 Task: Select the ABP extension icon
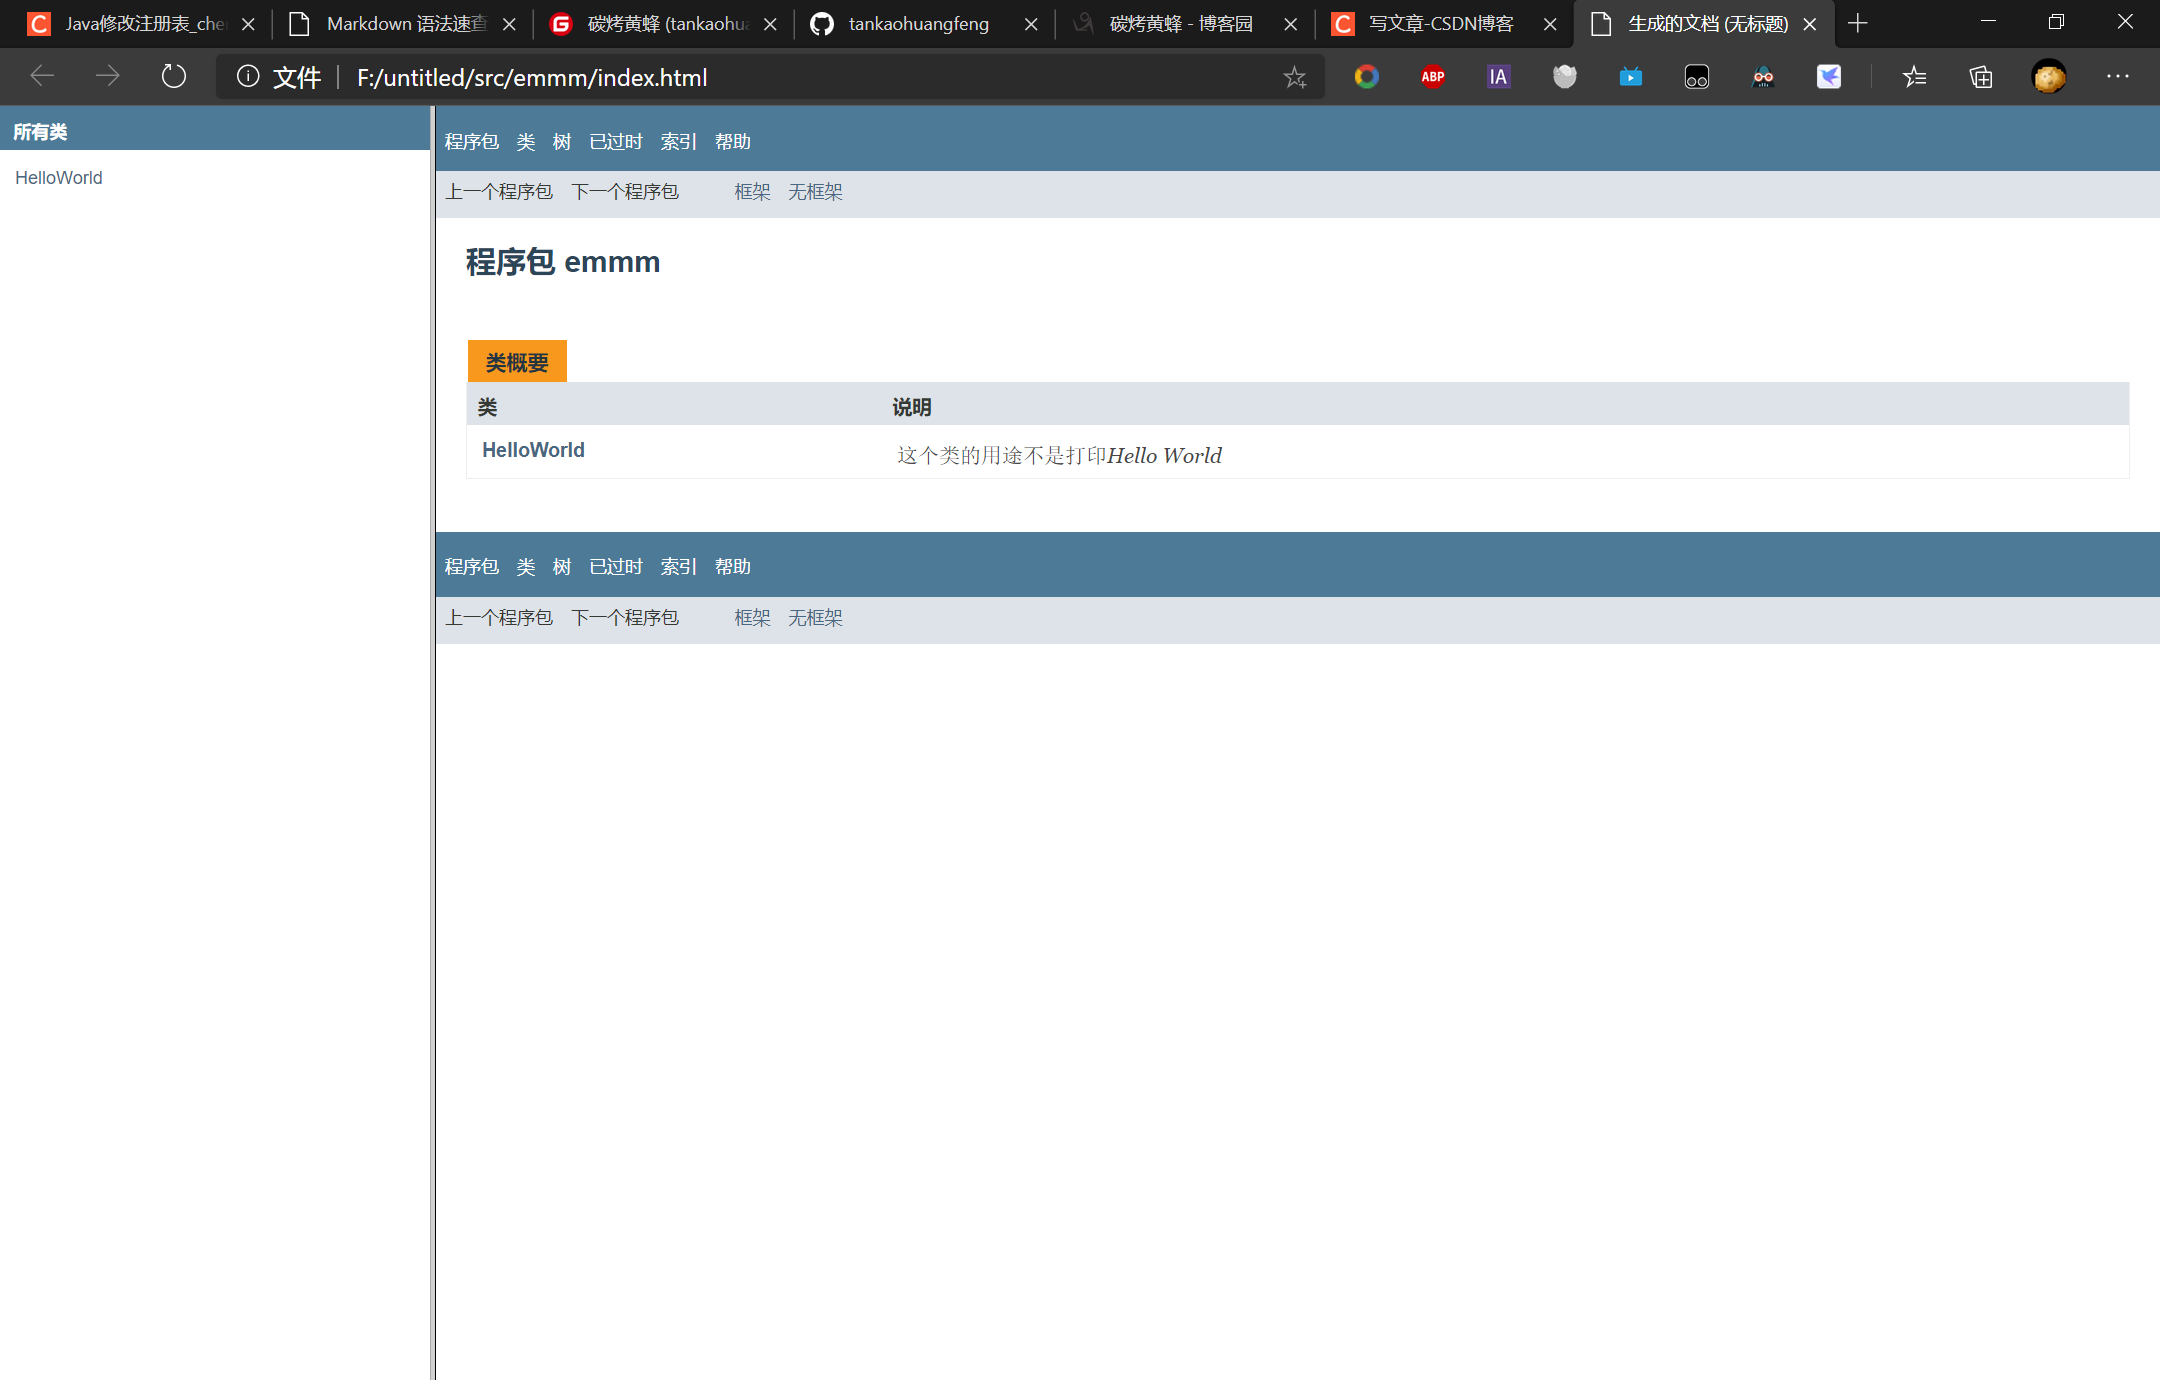click(x=1433, y=77)
